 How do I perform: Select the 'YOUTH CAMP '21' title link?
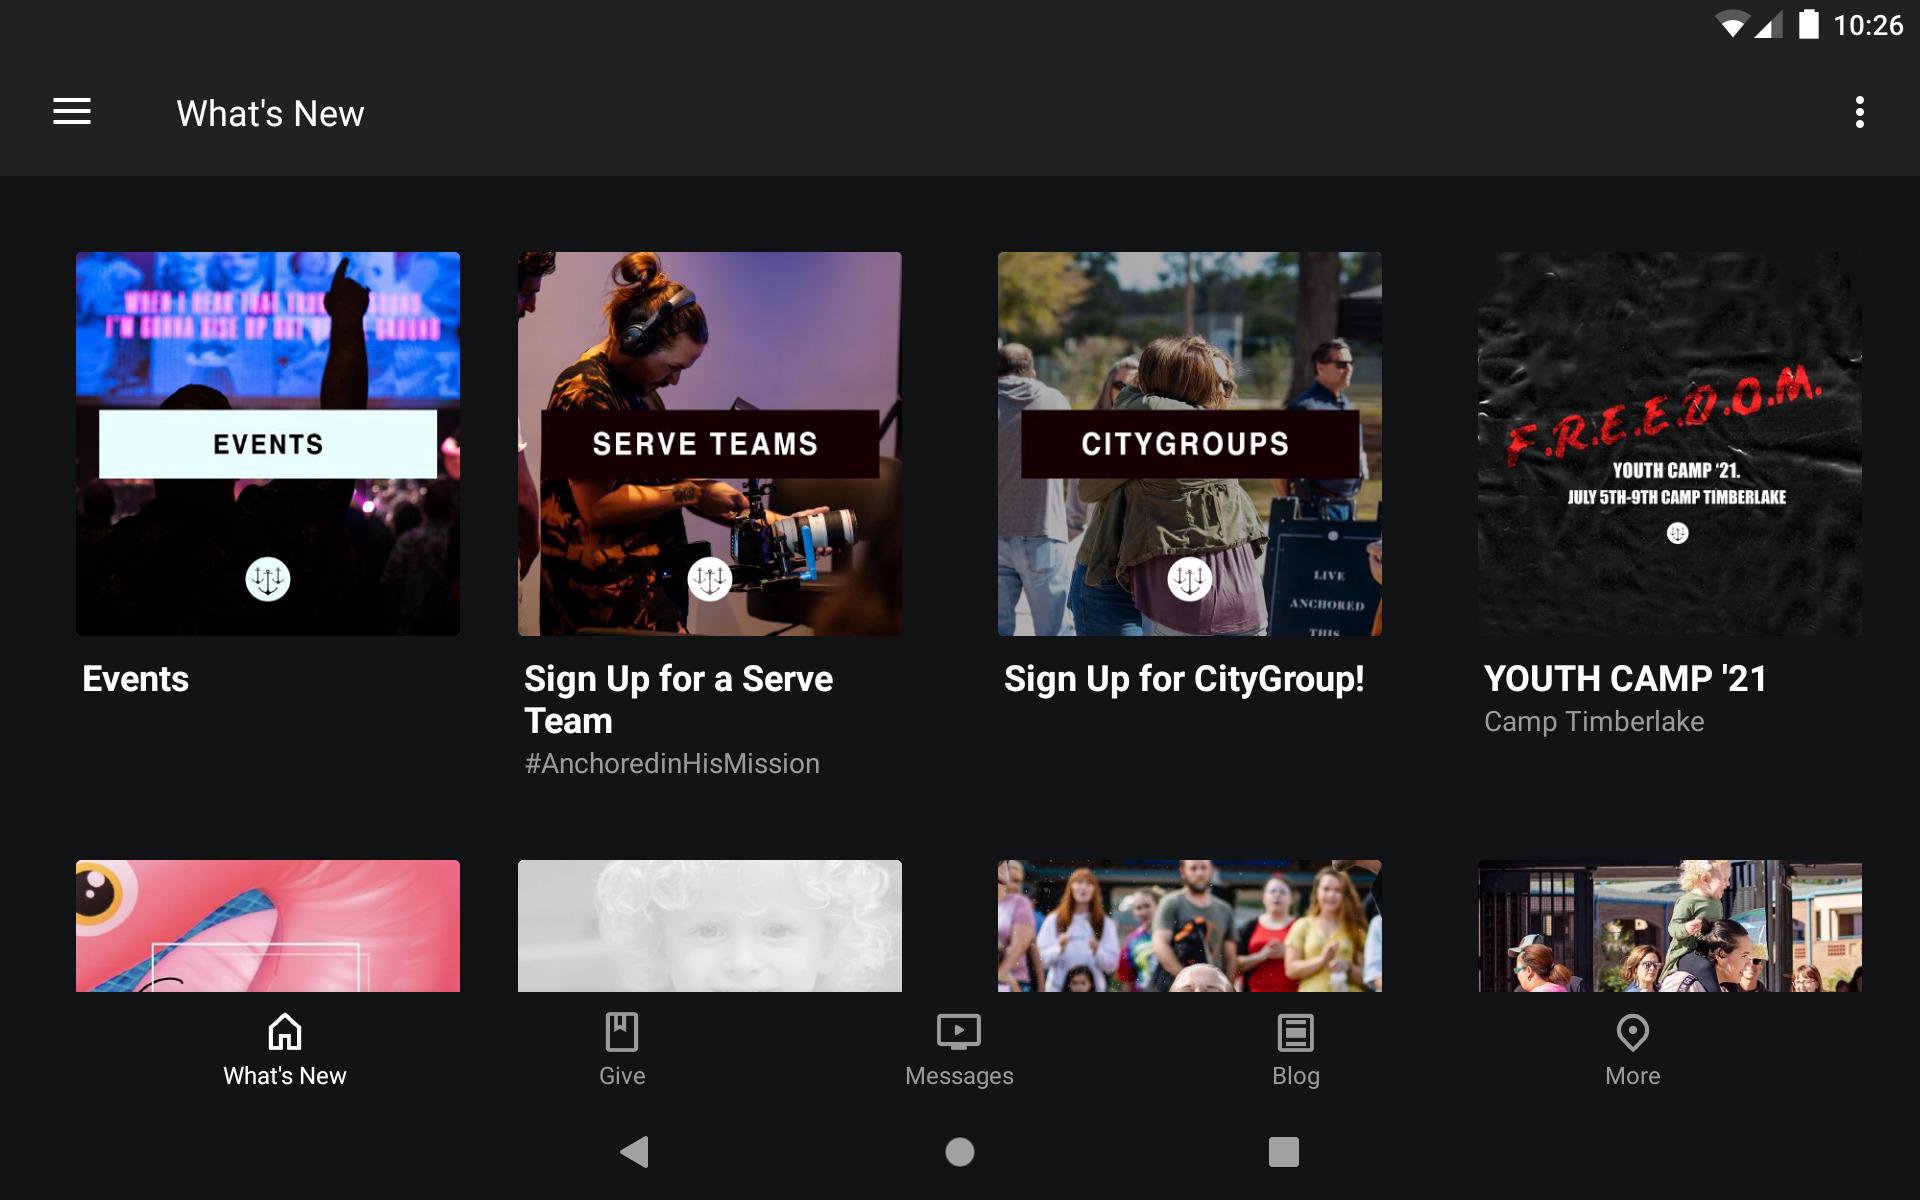click(1625, 679)
